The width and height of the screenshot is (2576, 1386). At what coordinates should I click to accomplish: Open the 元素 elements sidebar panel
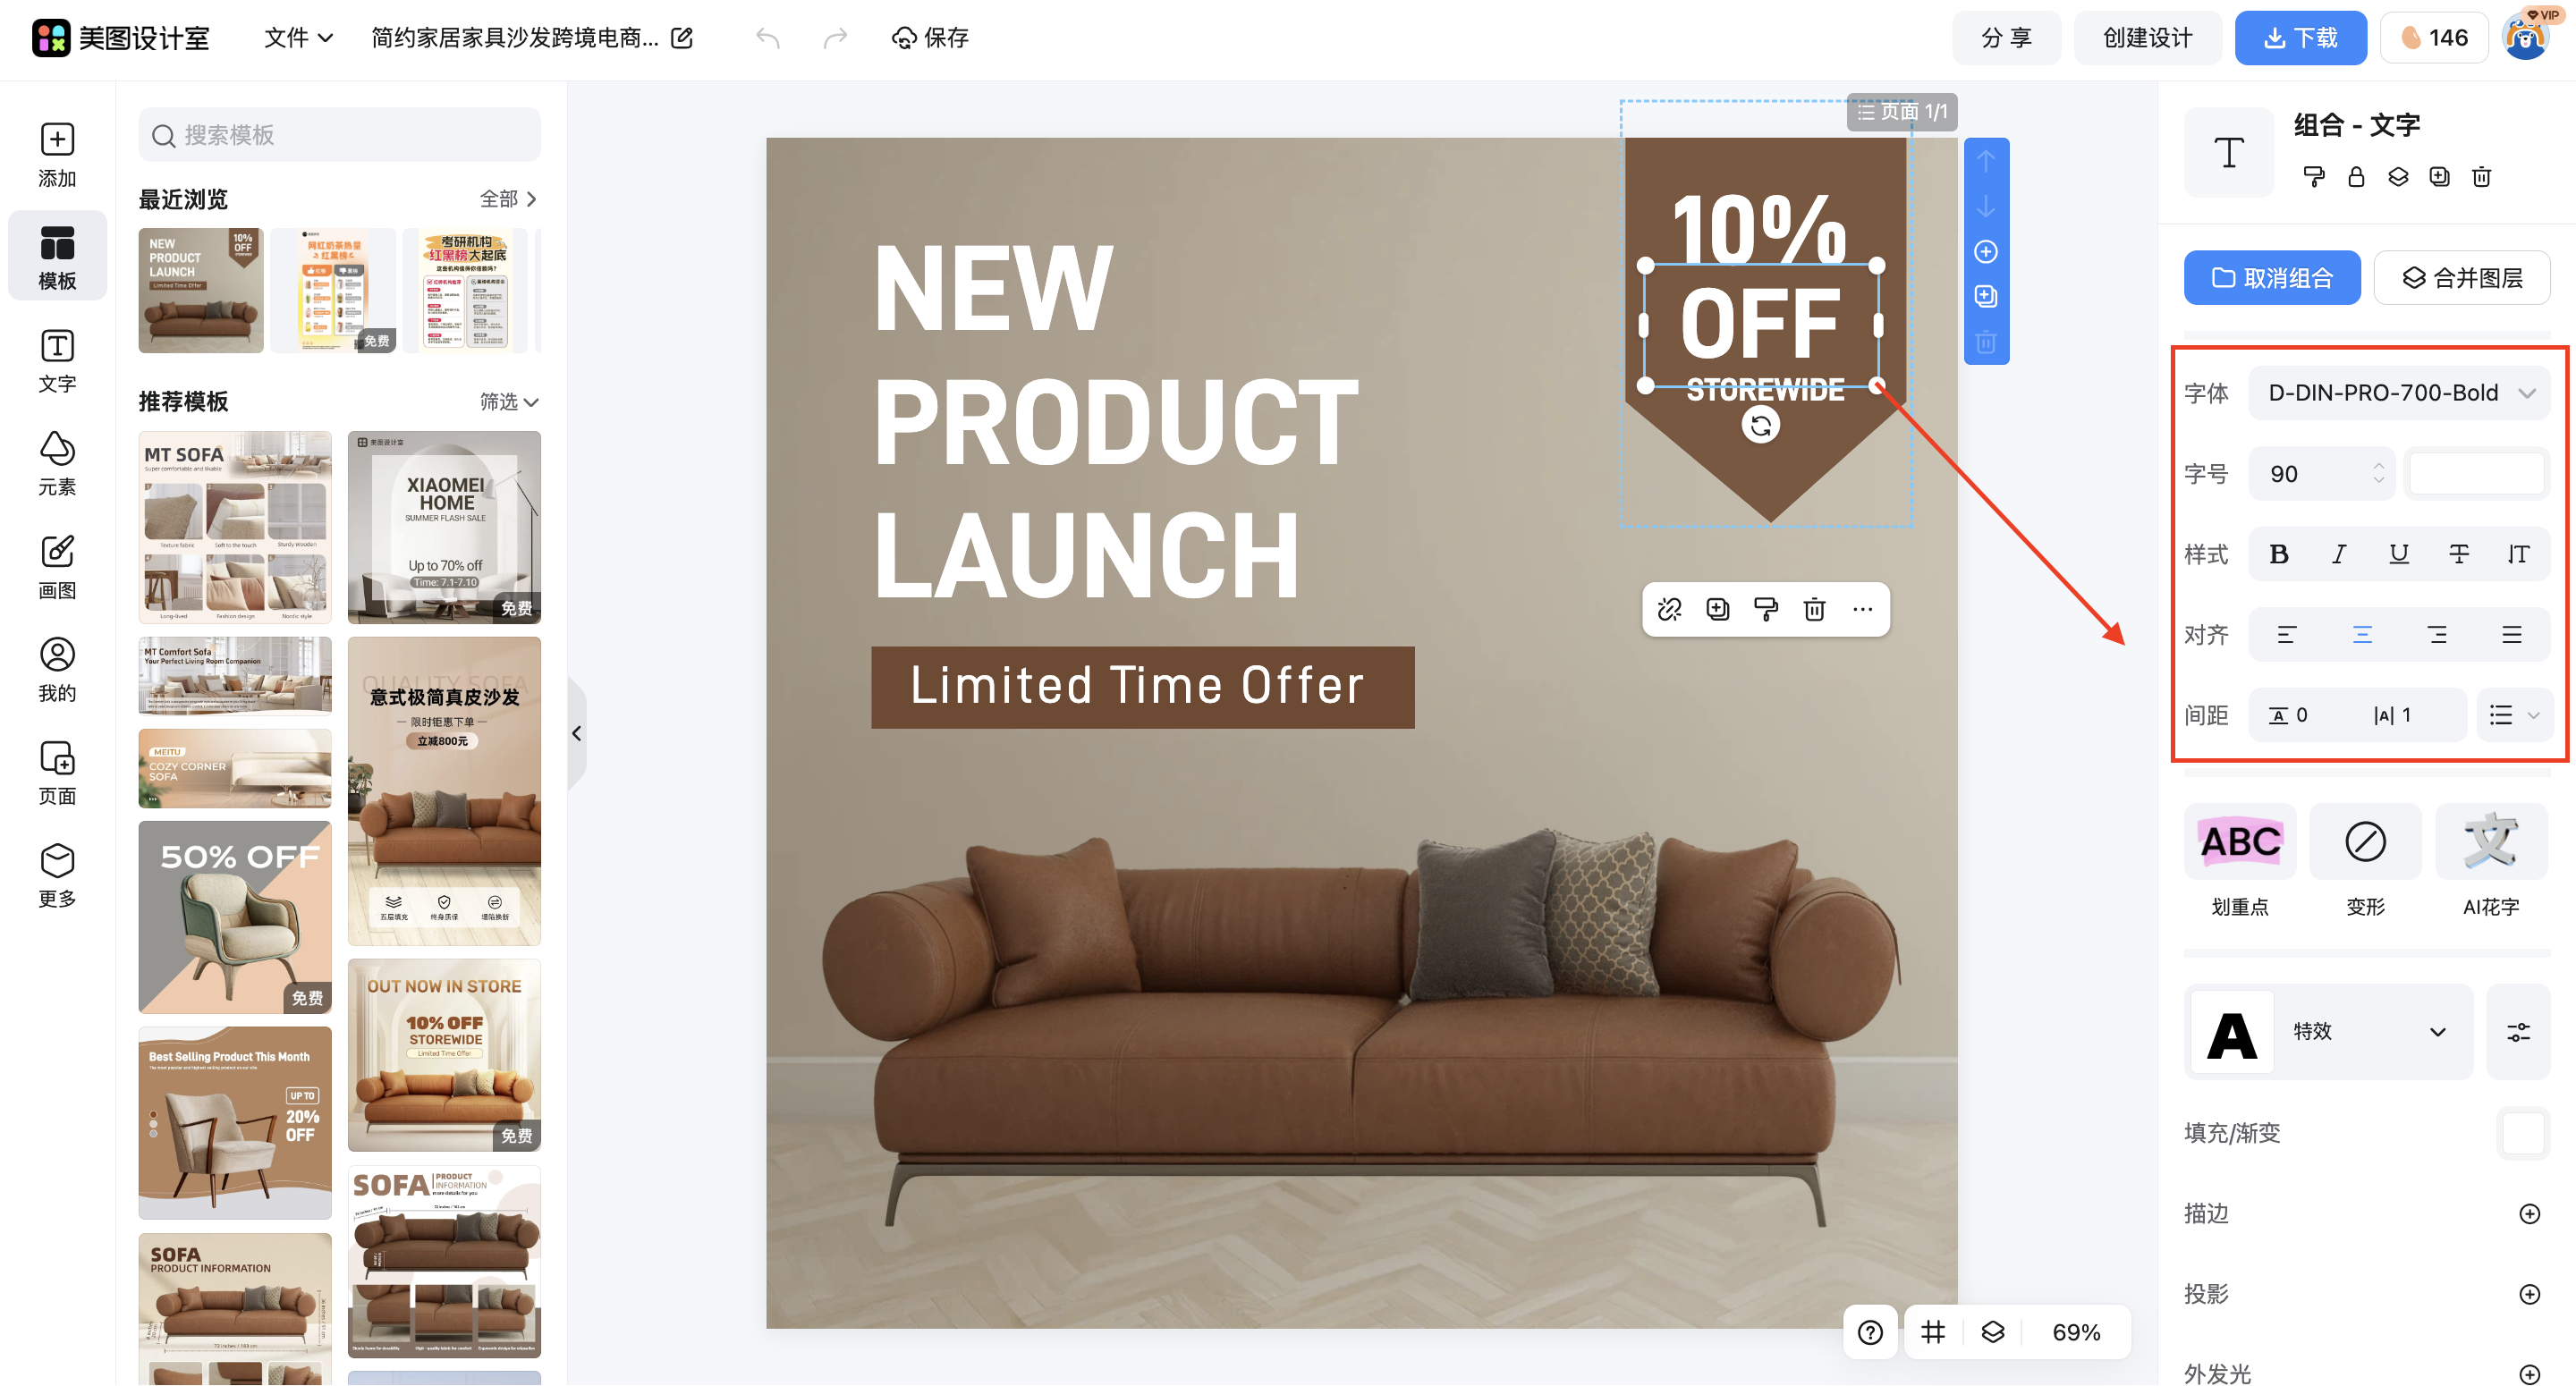pyautogui.click(x=57, y=464)
